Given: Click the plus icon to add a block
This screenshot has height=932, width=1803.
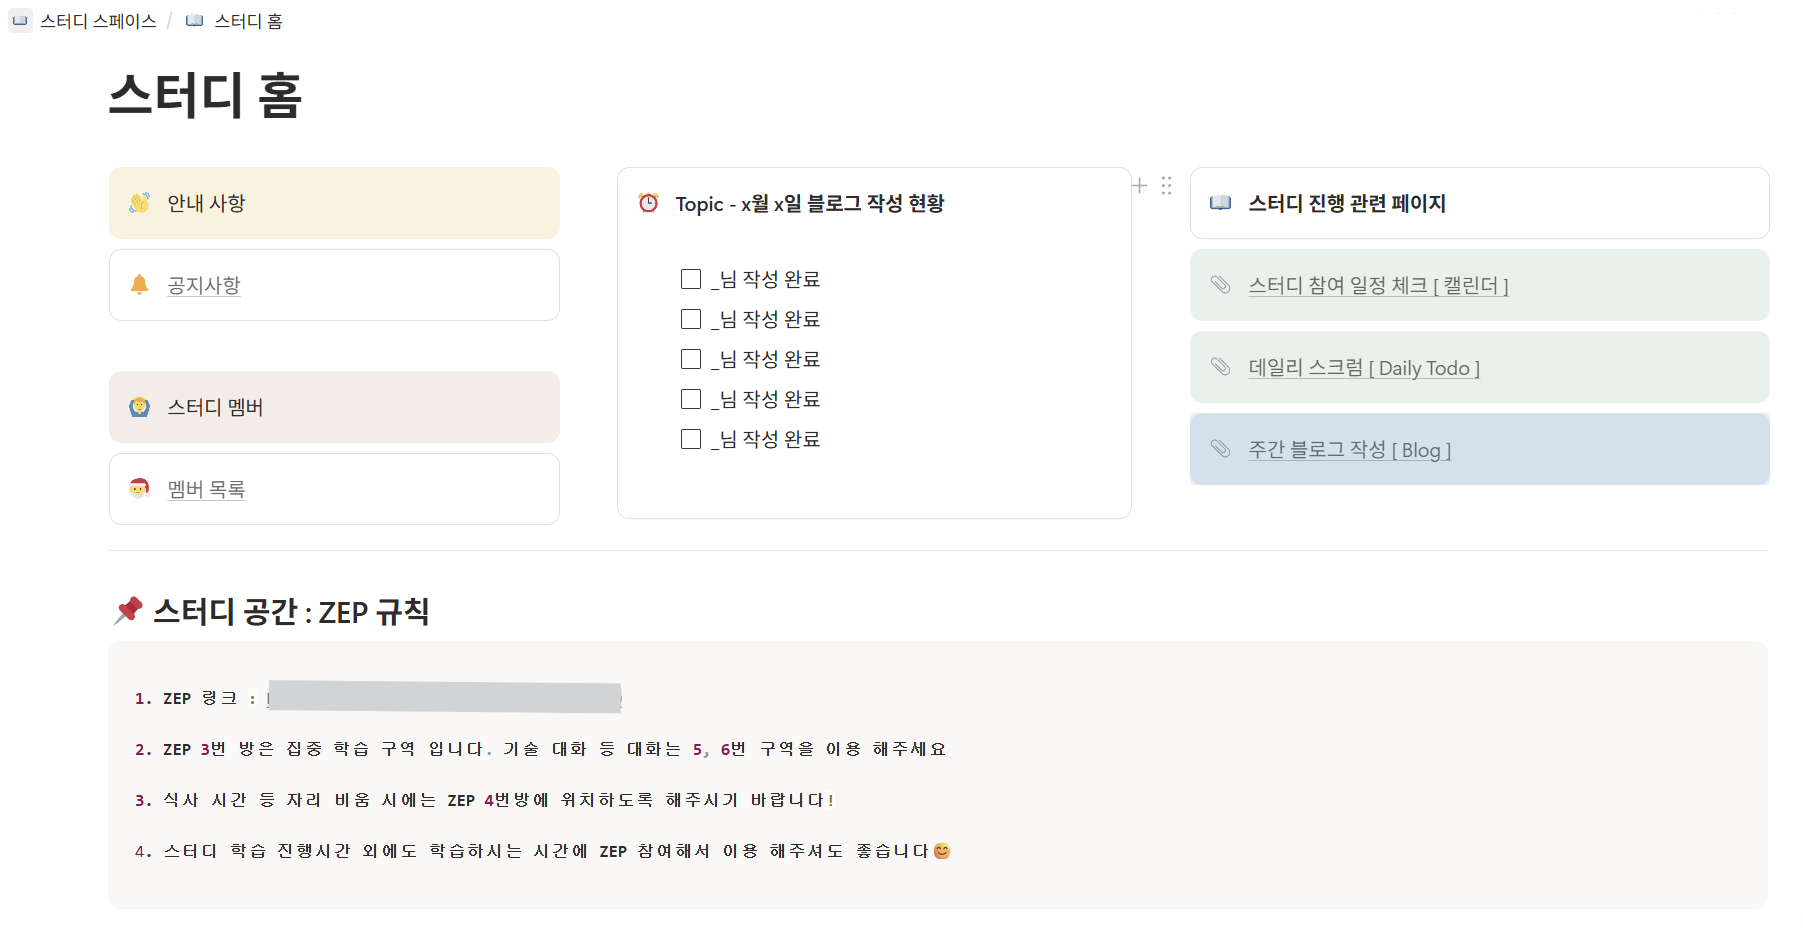Looking at the screenshot, I should 1139,185.
